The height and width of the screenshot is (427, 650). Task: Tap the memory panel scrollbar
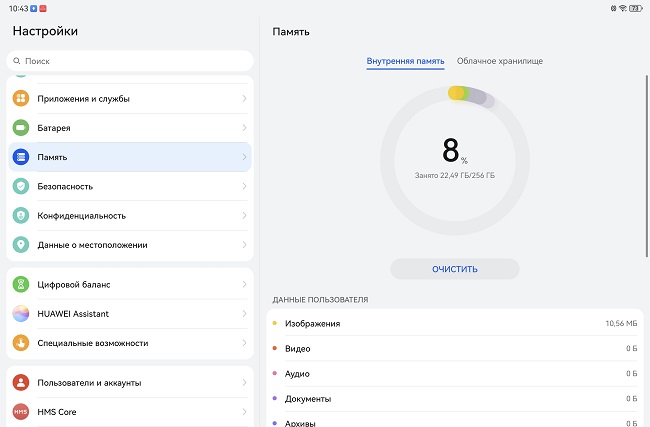pos(647,166)
